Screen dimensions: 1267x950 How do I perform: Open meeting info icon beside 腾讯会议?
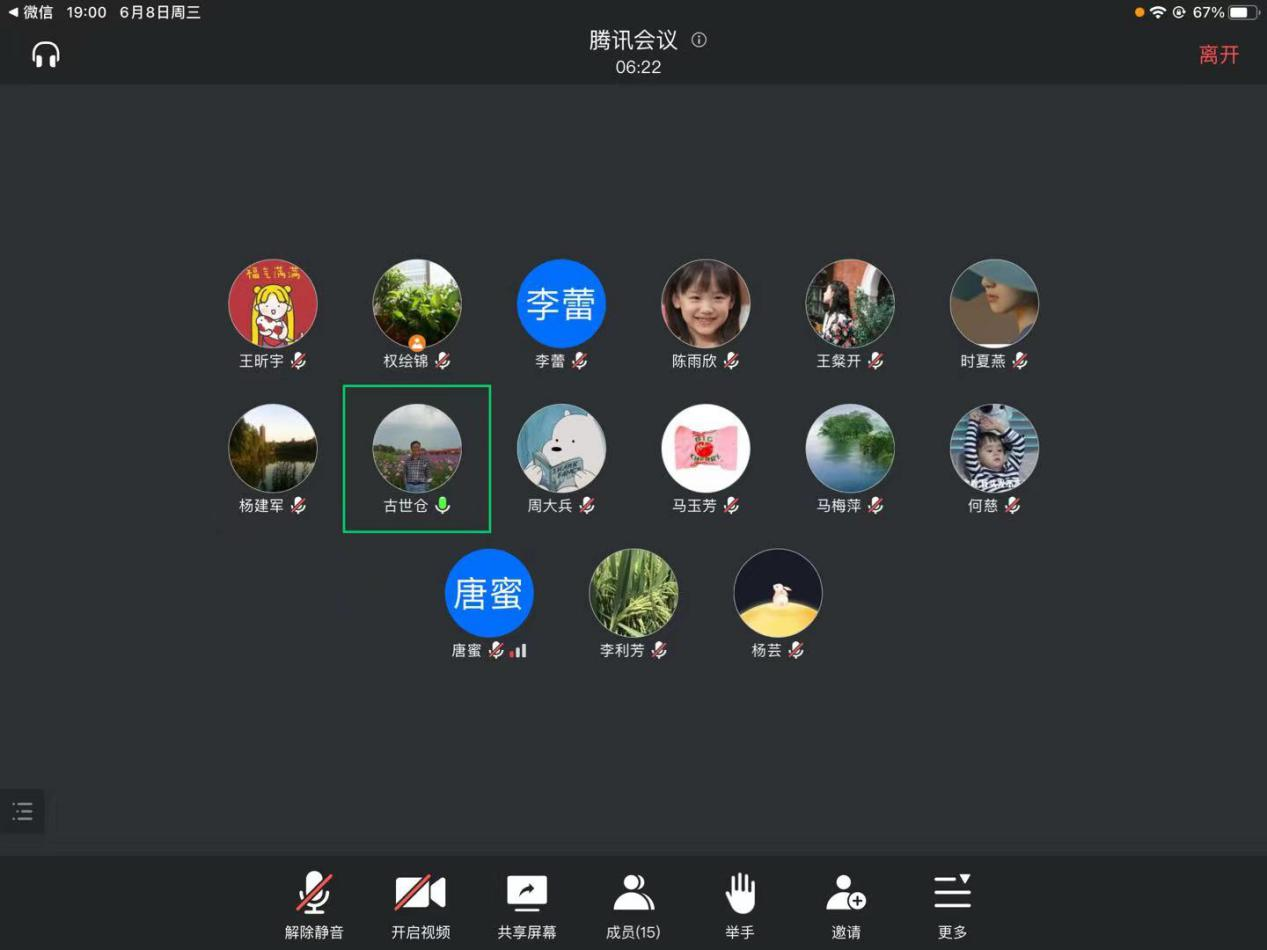[699, 40]
